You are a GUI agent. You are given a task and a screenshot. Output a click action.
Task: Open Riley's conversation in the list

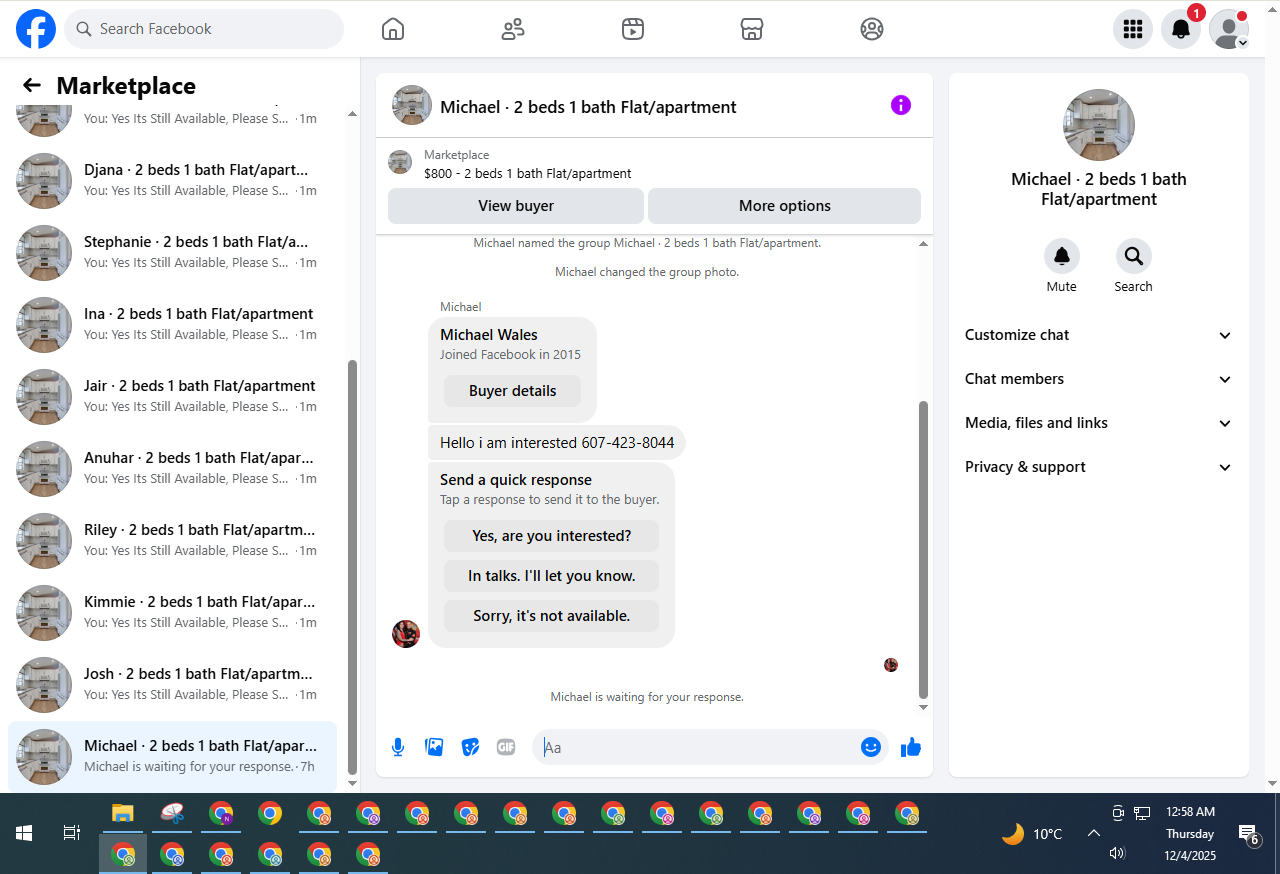point(172,541)
